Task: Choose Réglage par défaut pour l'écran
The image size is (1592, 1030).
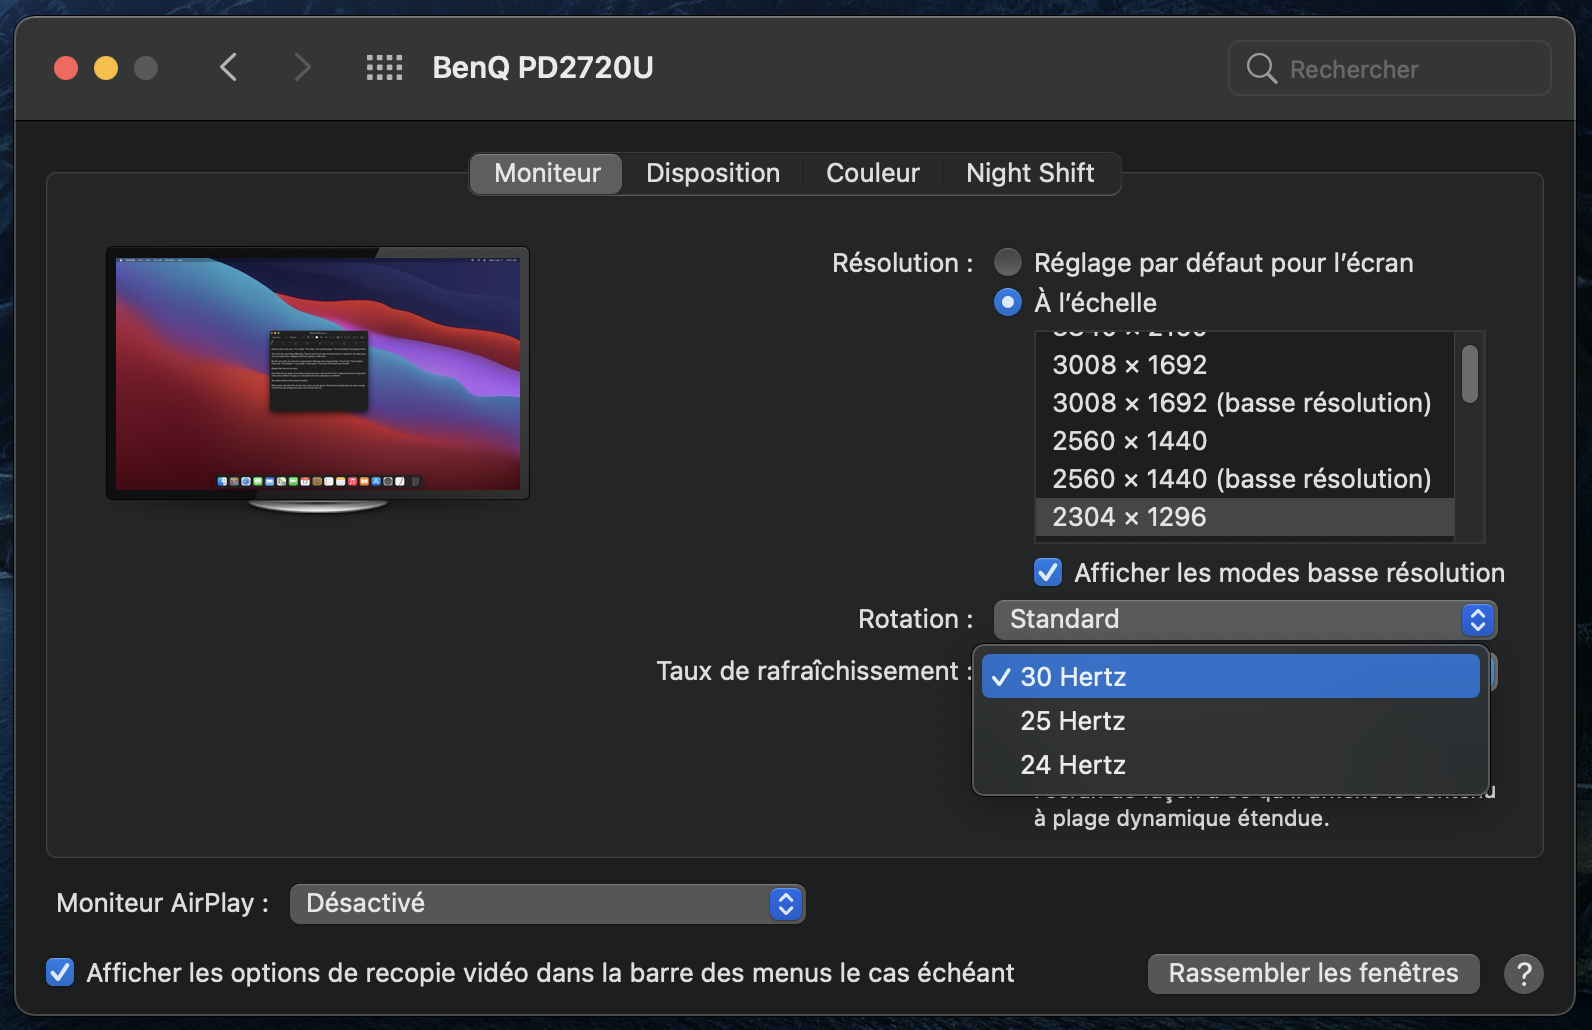Action: coord(1008,262)
